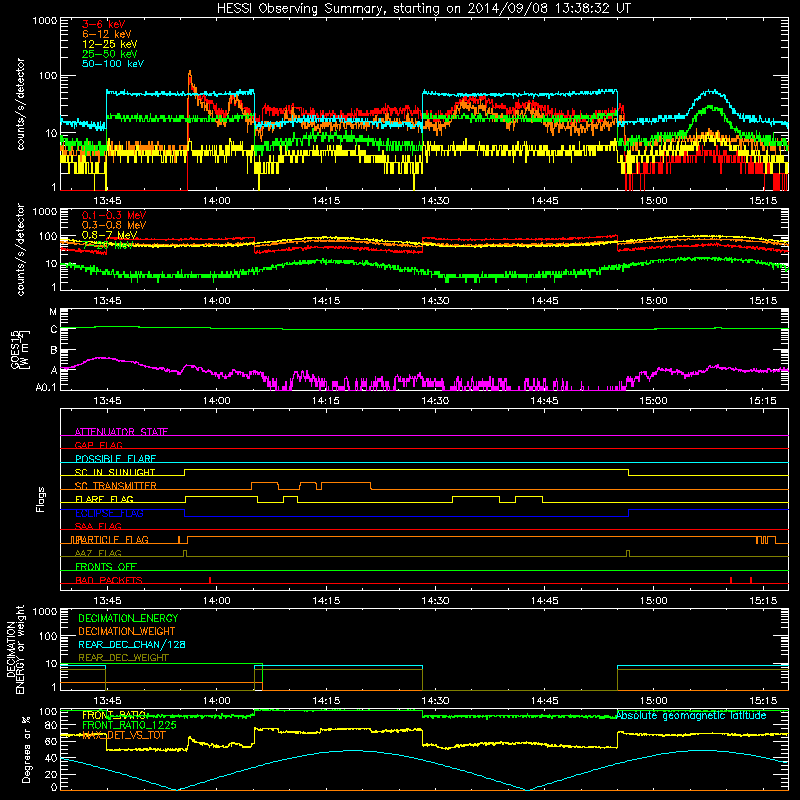Click the green 7-20 MeV legend label

click(108, 245)
